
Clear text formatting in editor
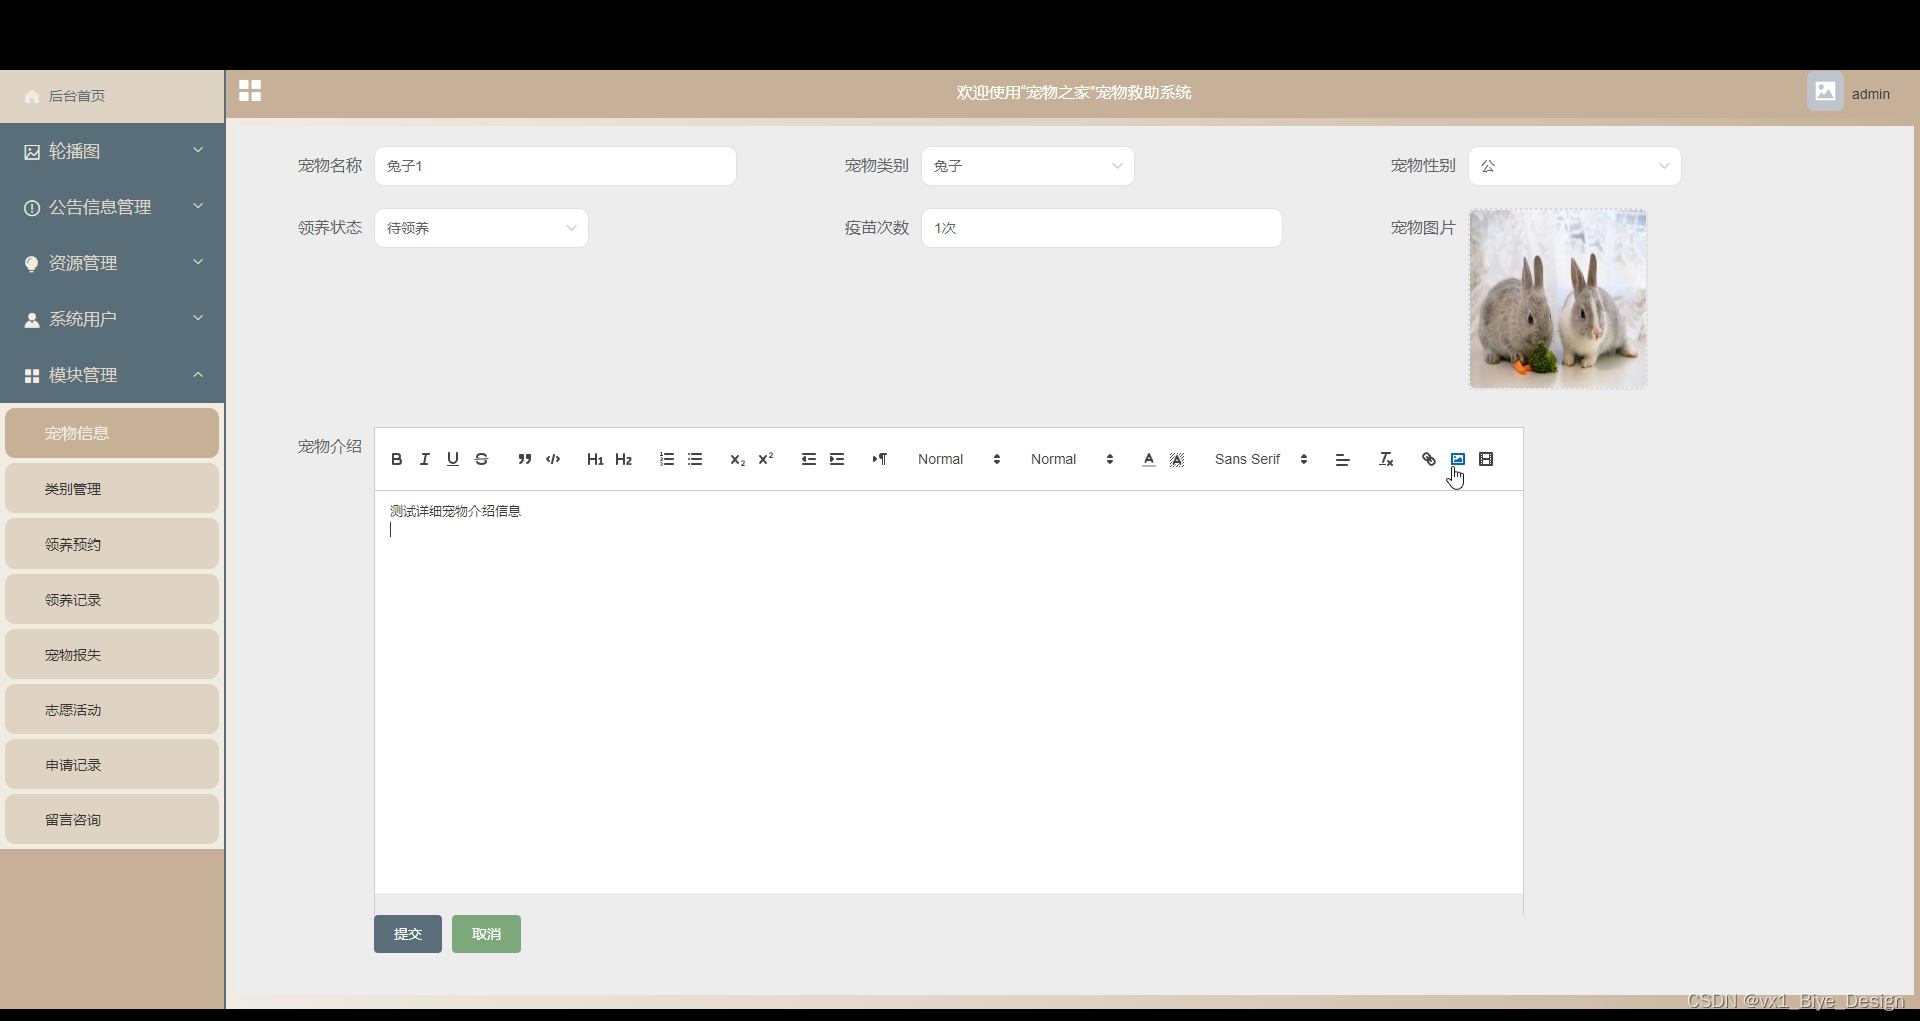(x=1386, y=459)
